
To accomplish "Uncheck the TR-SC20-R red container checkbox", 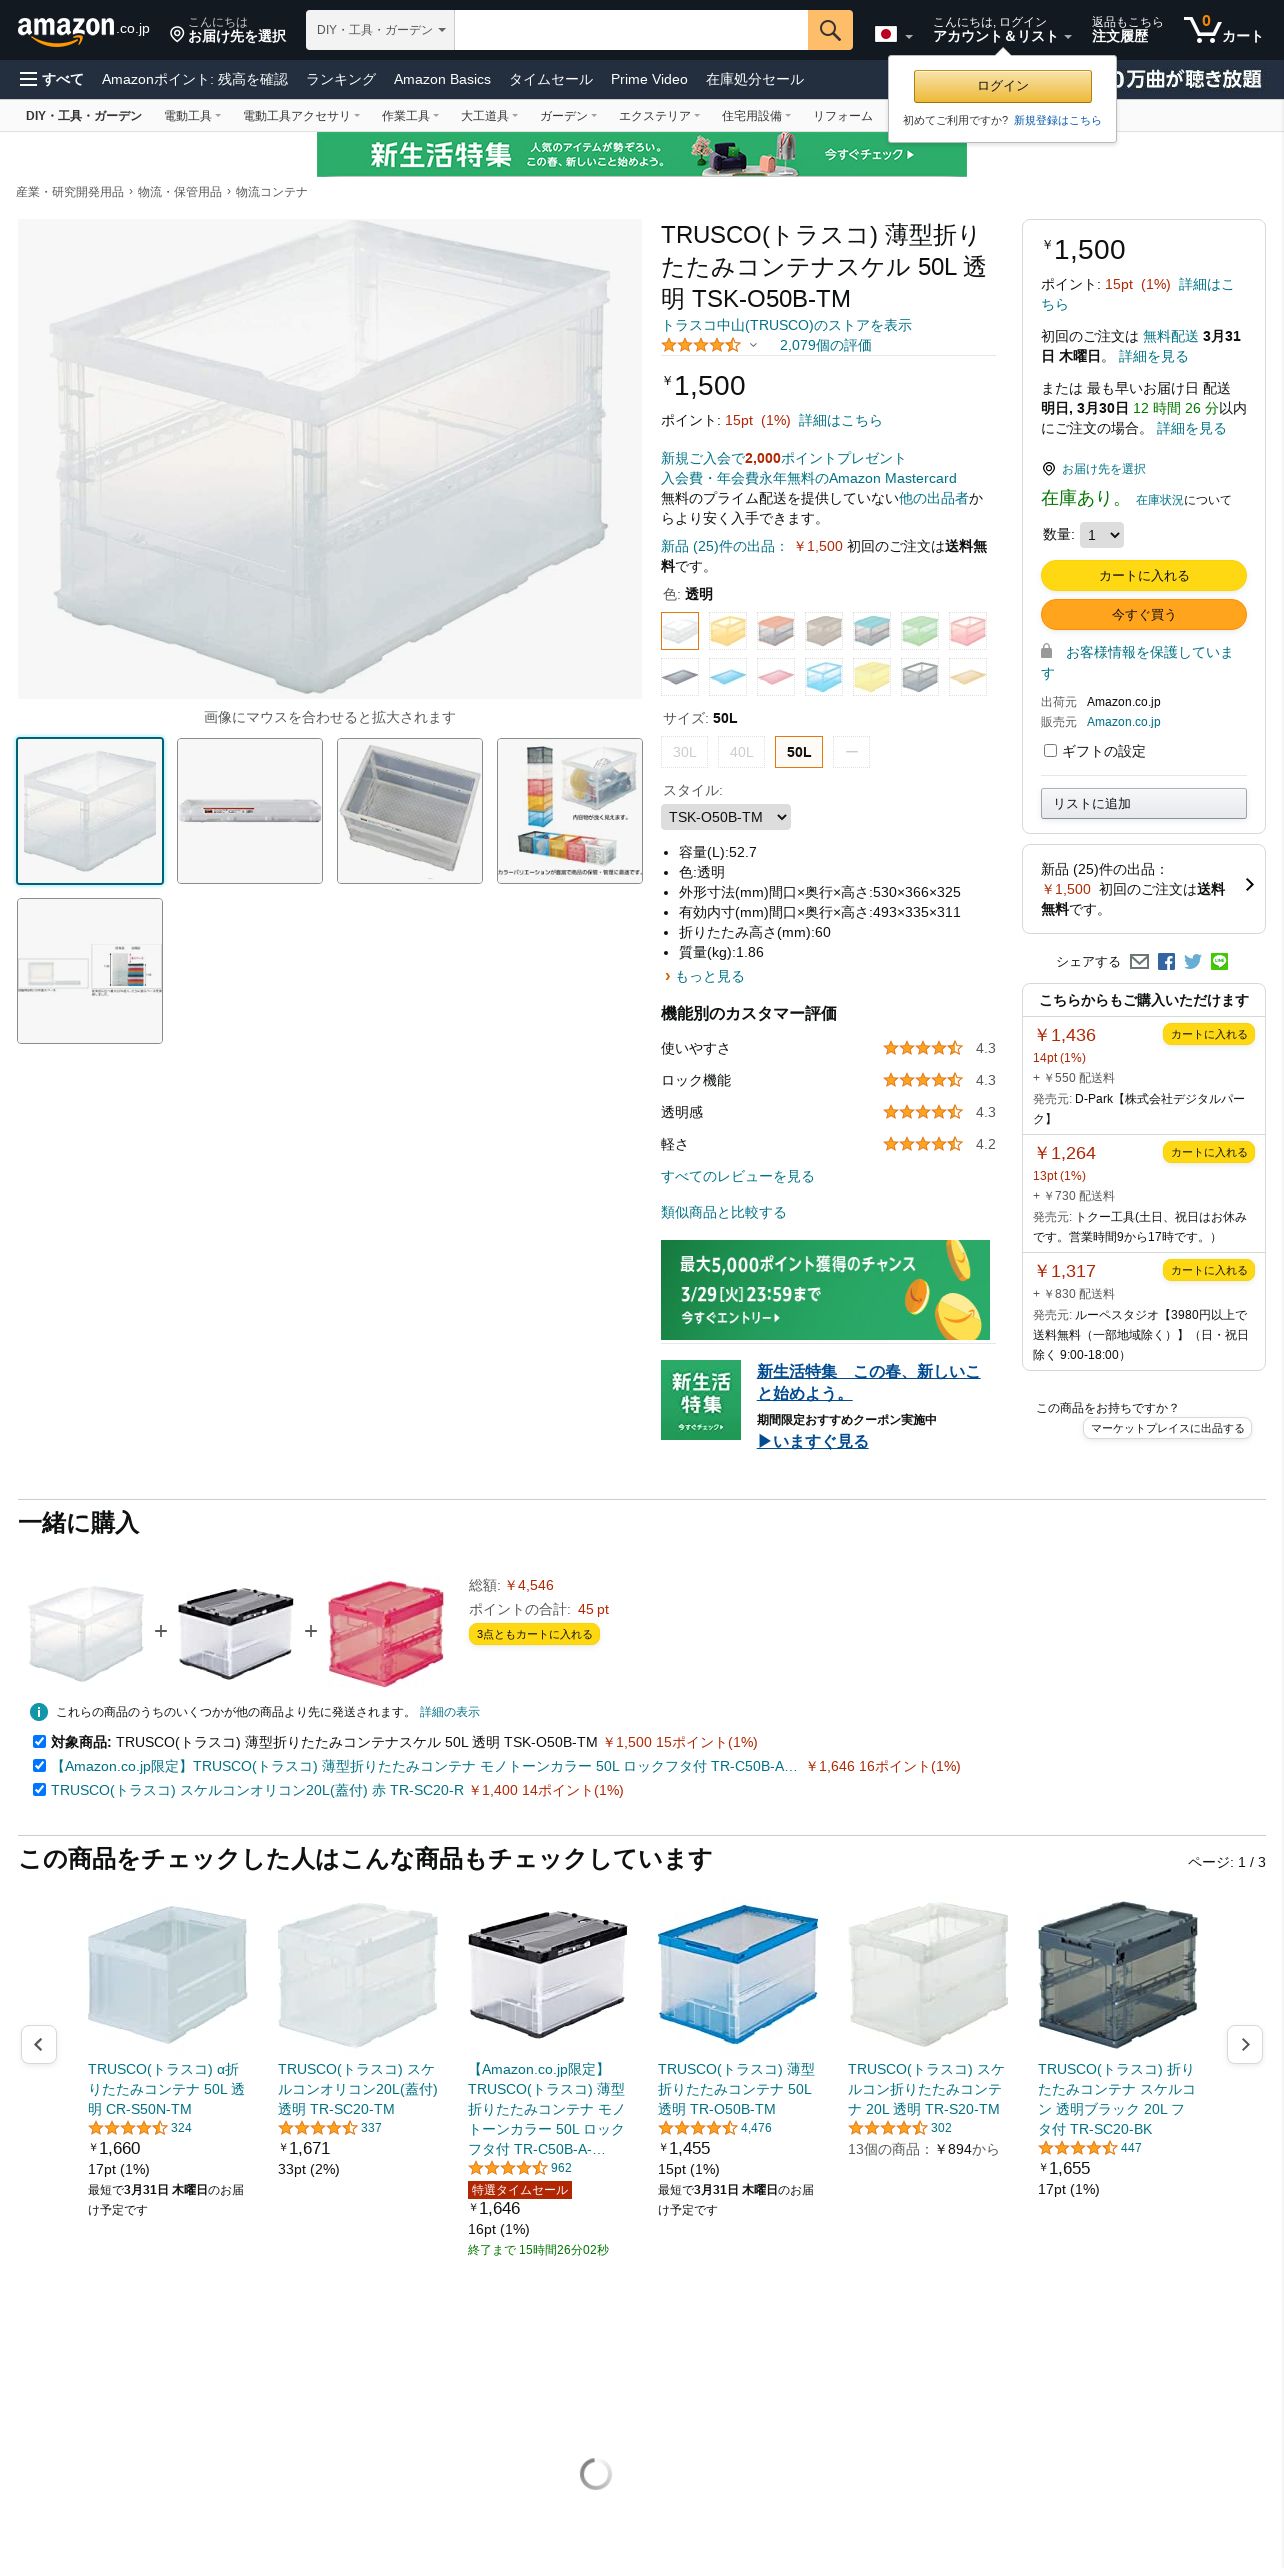I will [39, 1789].
